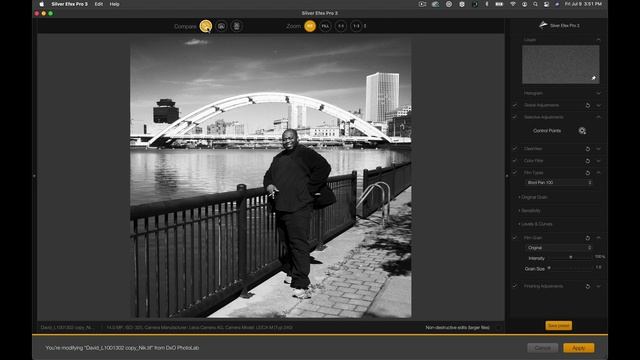
Task: Expand the Histogram section
Action: pyautogui.click(x=598, y=93)
